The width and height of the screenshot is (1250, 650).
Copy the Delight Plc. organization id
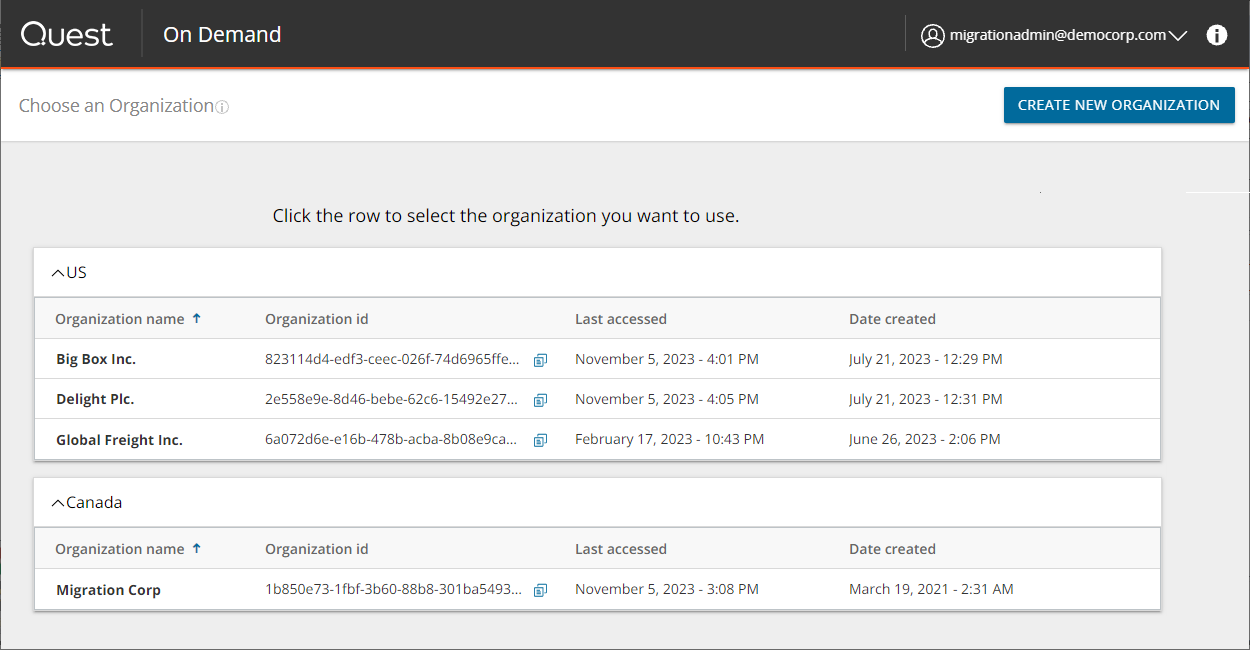tap(540, 400)
